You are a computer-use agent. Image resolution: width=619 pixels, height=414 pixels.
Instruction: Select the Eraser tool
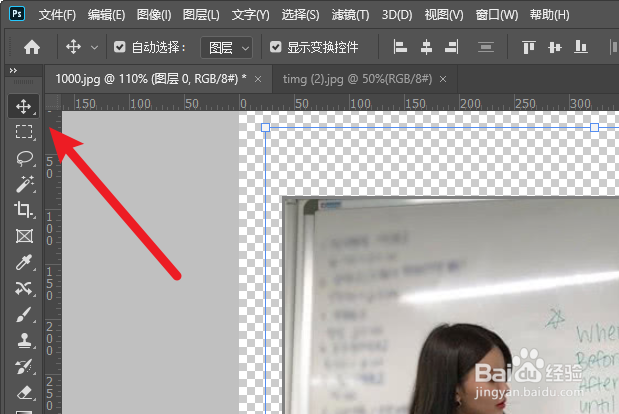24,393
